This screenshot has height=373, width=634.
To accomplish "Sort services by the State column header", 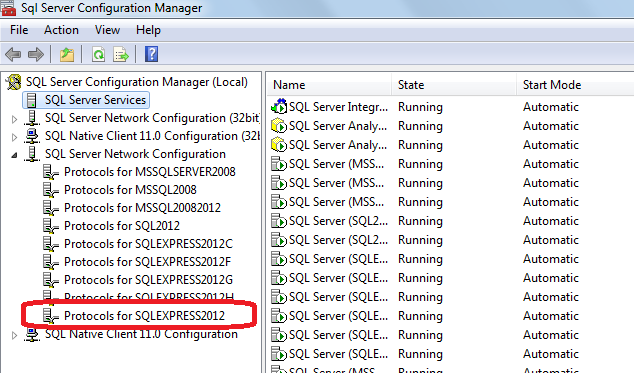I will 454,85.
